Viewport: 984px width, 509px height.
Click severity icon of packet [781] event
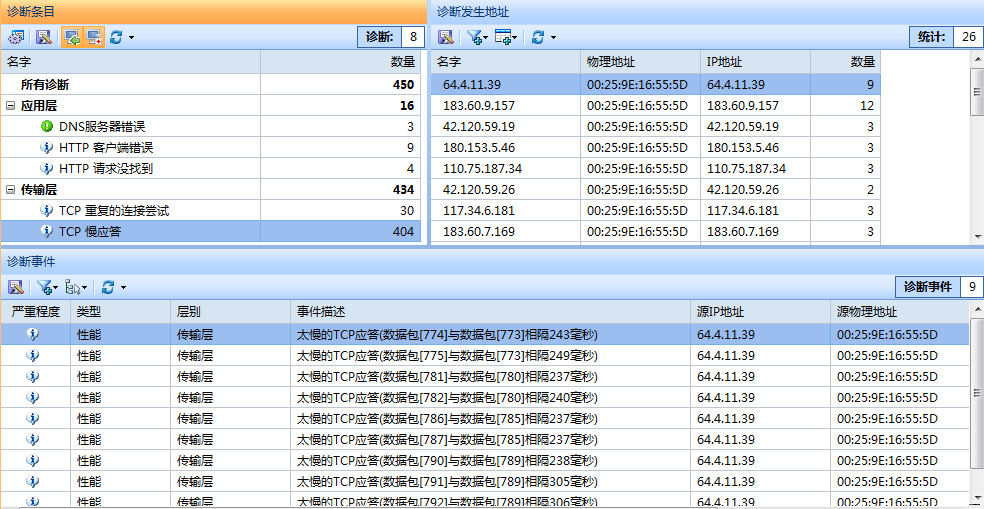[x=33, y=377]
